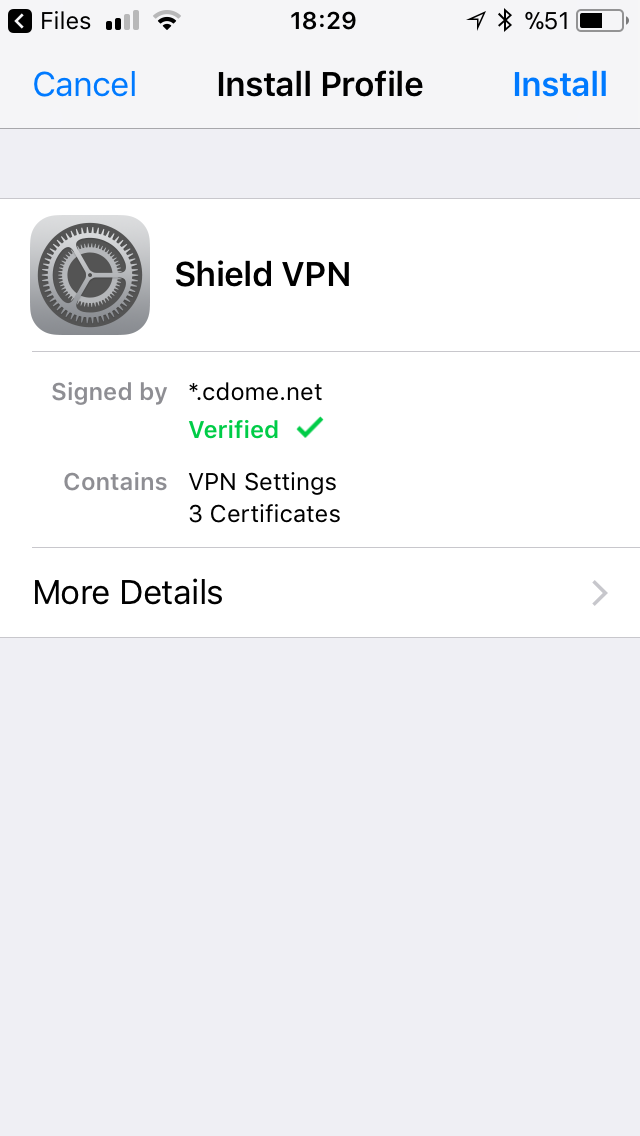This screenshot has height=1136, width=640.
Task: Tap the green Verified checkmark
Action: coord(309,428)
